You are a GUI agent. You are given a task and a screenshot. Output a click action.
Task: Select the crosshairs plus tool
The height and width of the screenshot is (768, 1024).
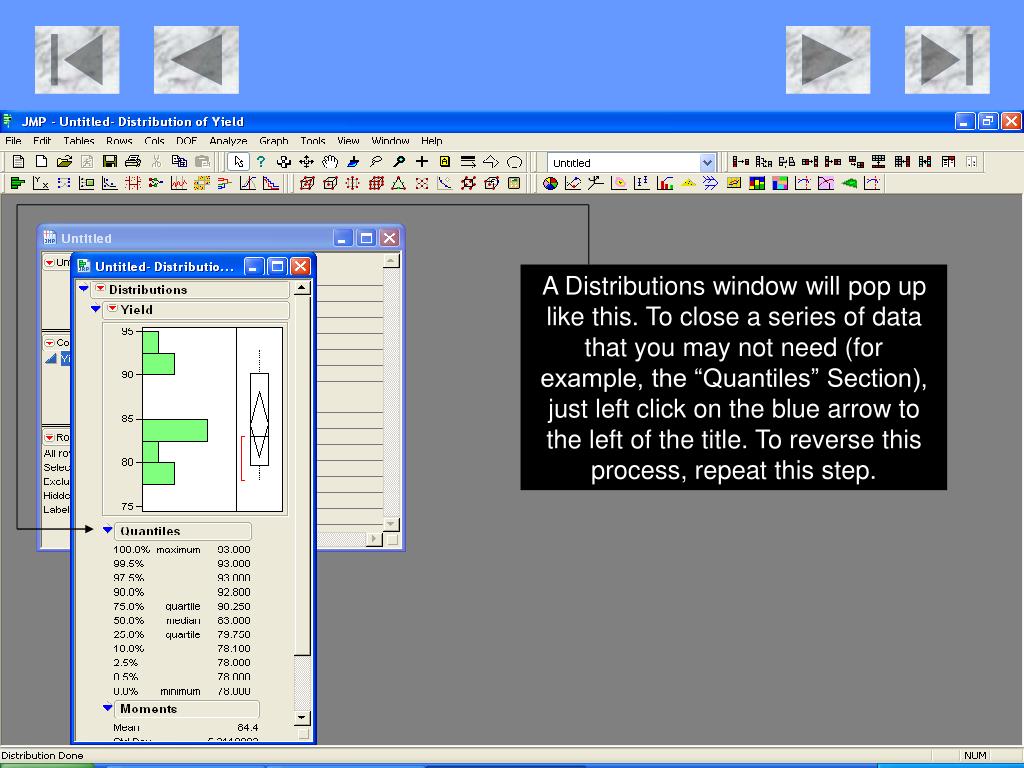(x=422, y=161)
